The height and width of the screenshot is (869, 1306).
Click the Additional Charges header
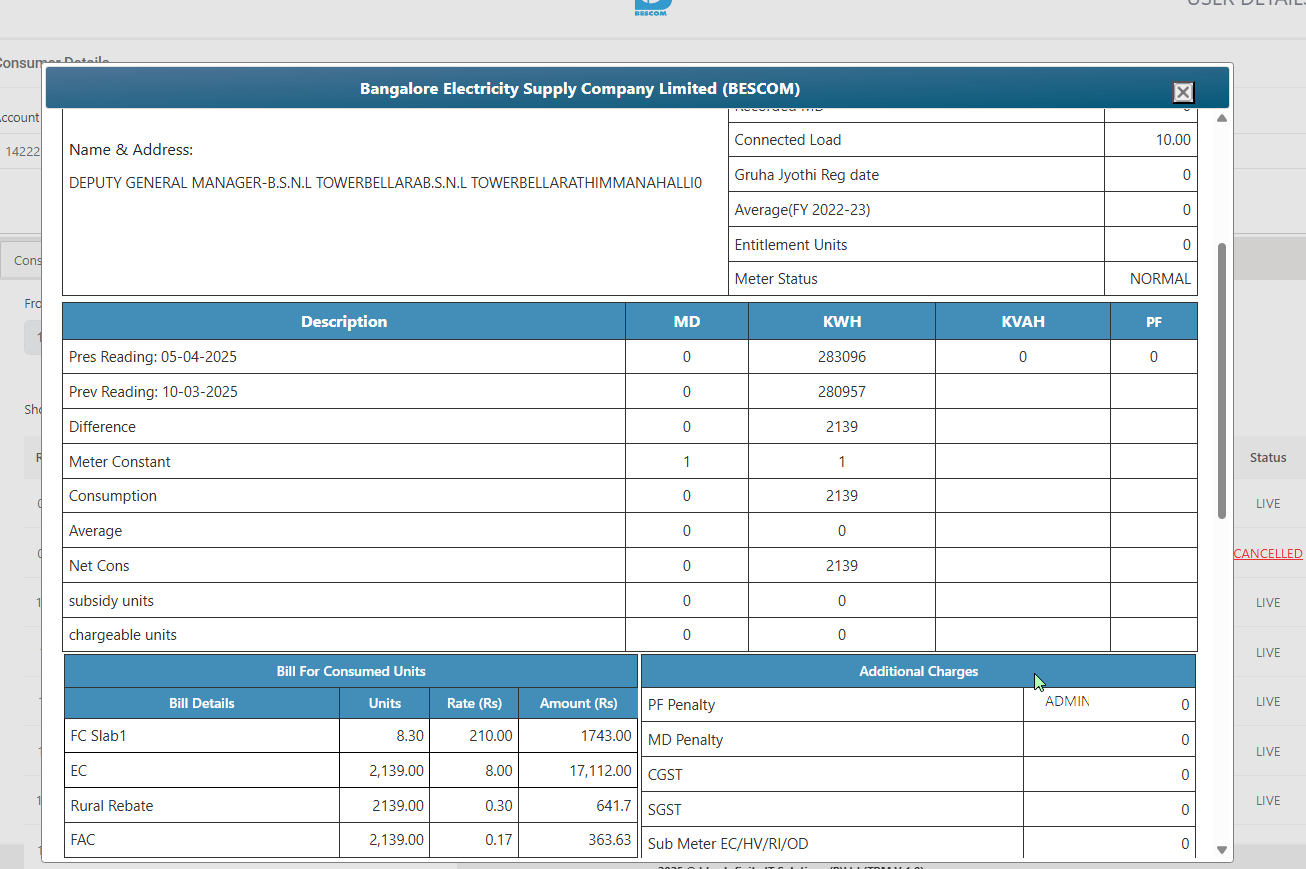click(919, 671)
